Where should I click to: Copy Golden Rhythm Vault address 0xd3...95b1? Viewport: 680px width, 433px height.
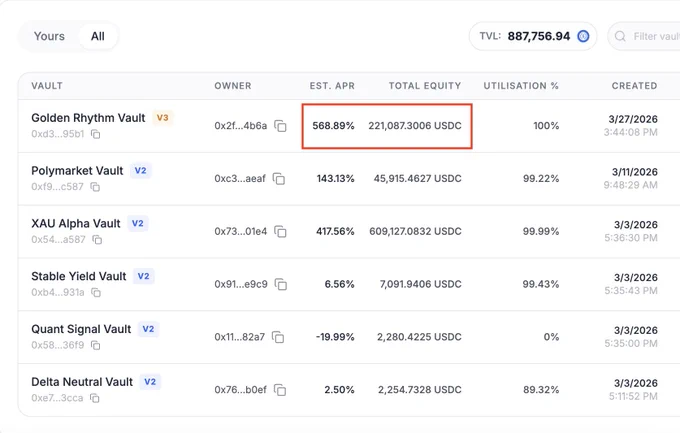pos(95,134)
